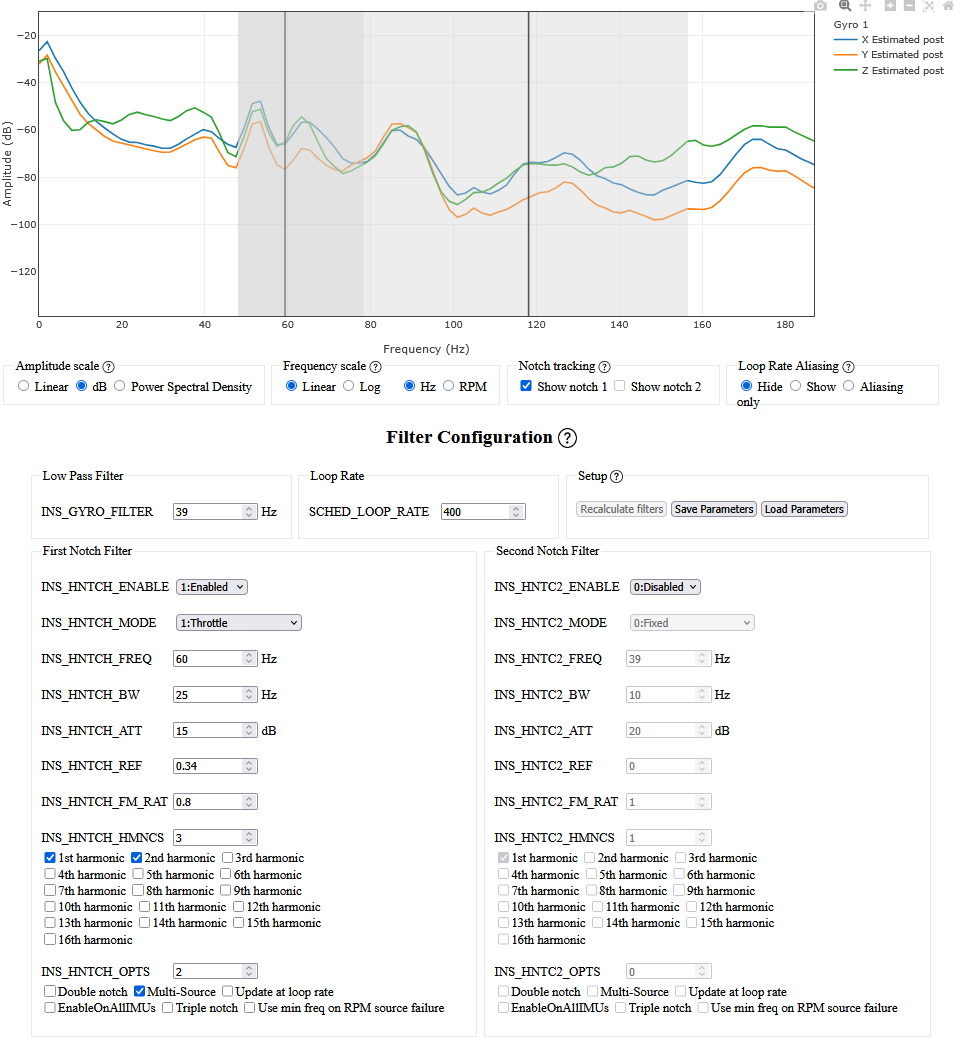Click help icon beside Notch tracking
The width and height of the screenshot is (964, 1050).
(x=605, y=367)
